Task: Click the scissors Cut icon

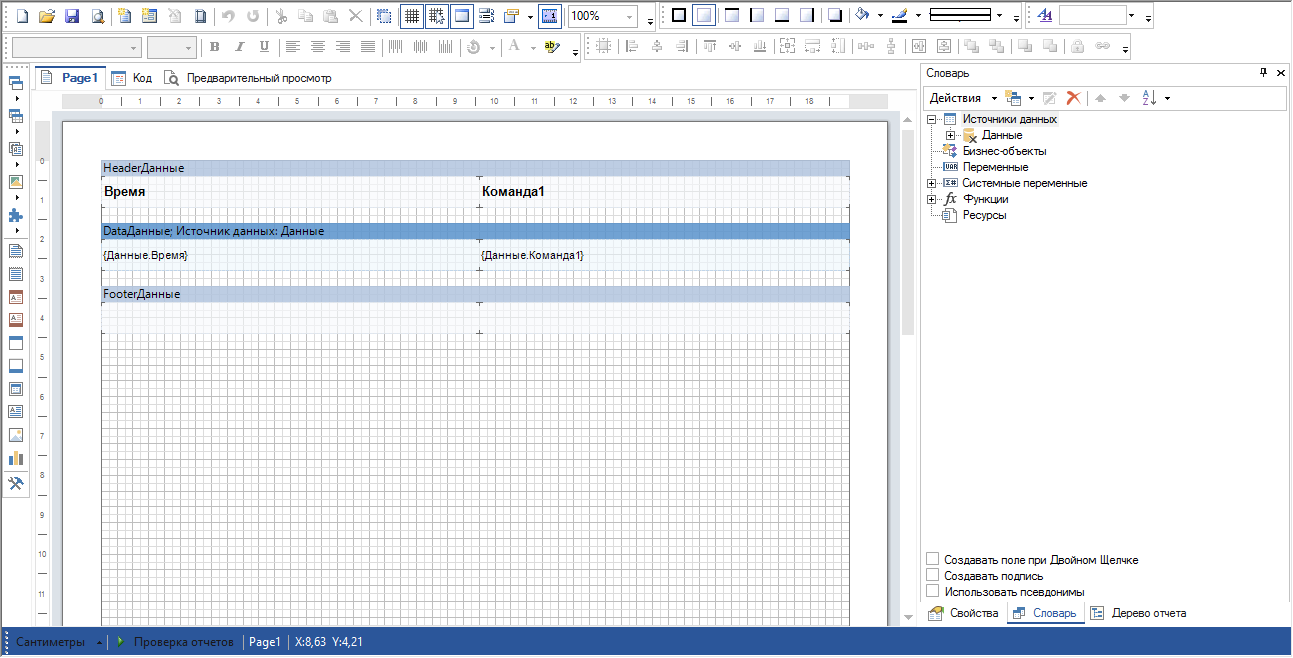Action: pos(281,16)
